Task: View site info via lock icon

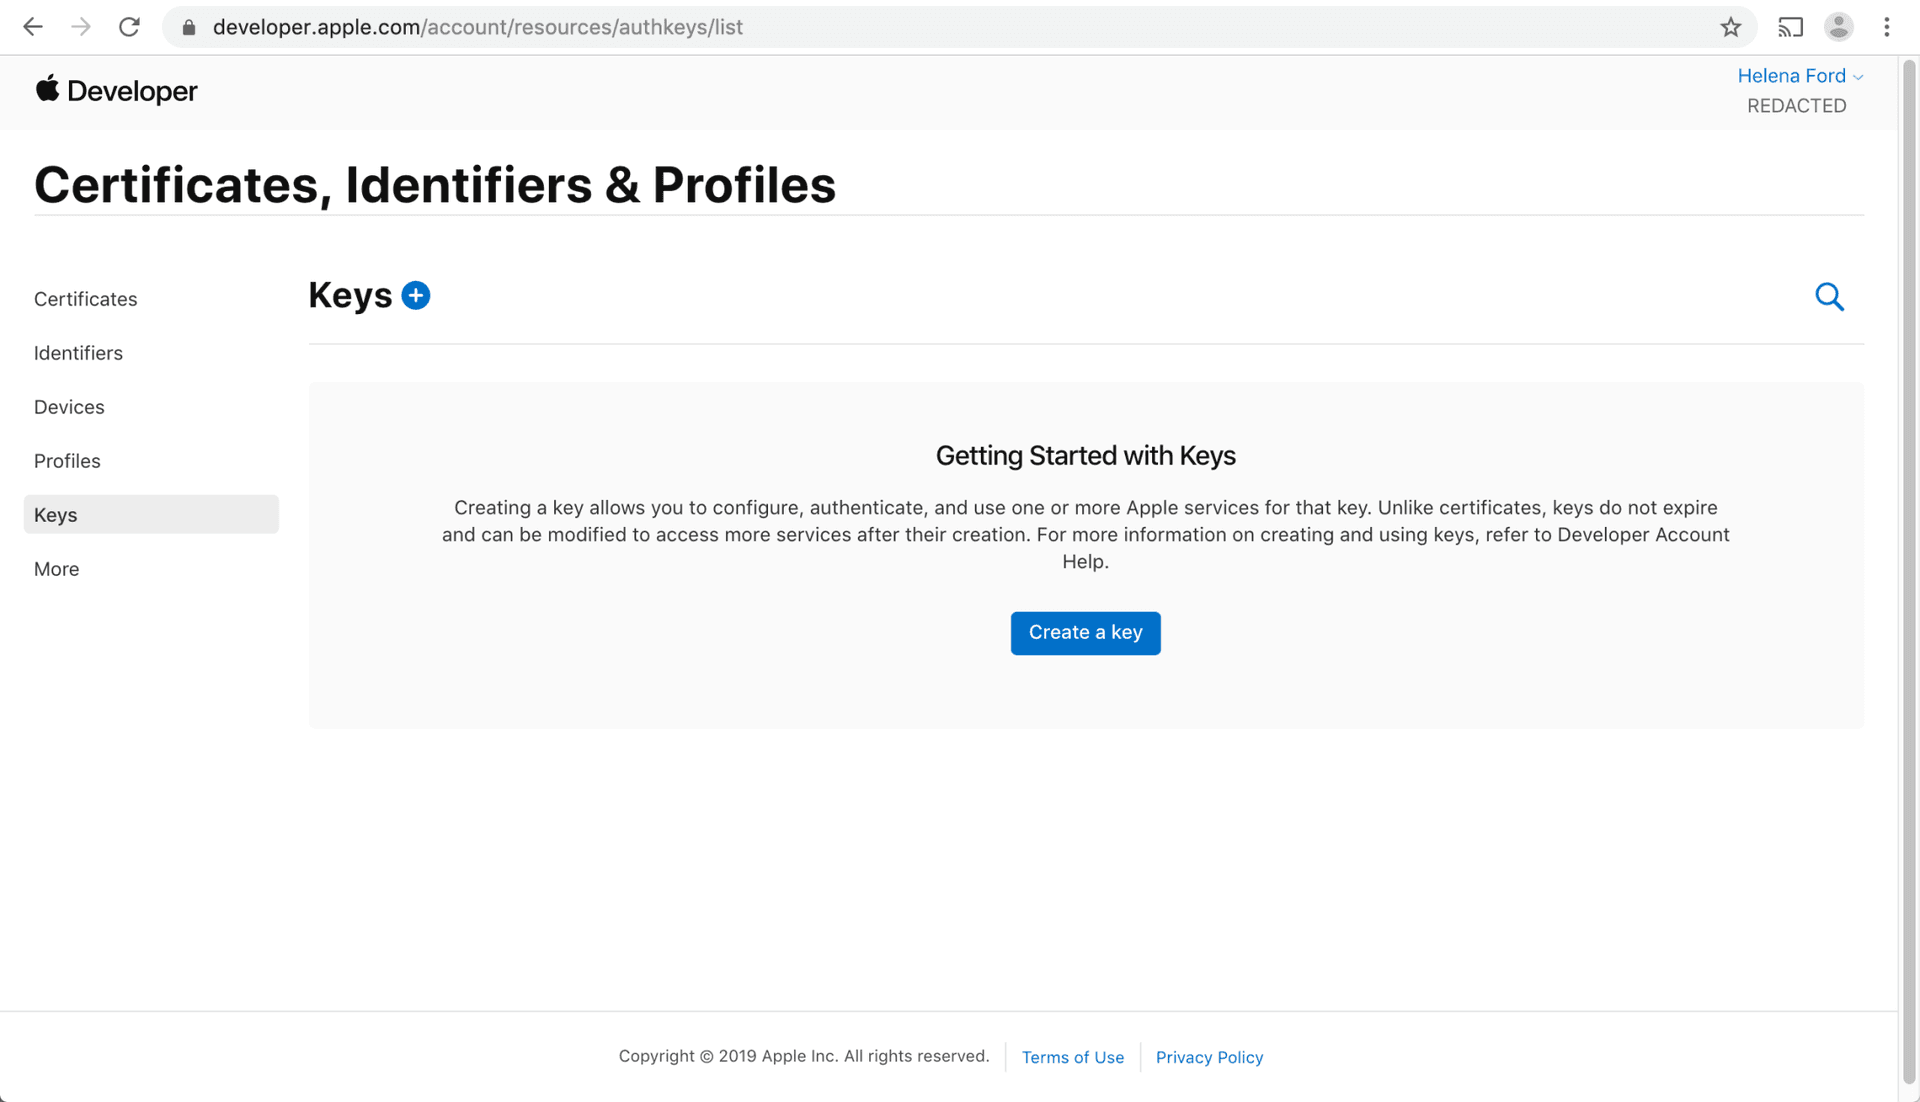Action: click(189, 27)
